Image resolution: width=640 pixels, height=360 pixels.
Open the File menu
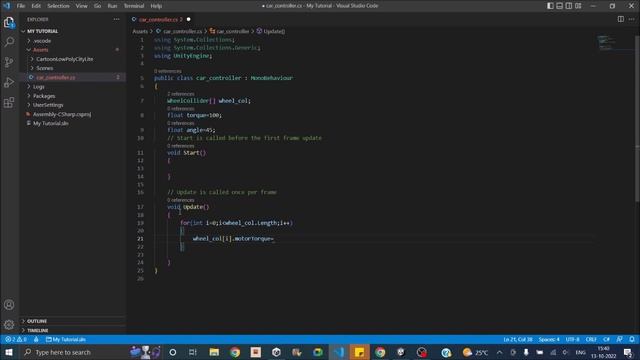pyautogui.click(x=21, y=6)
